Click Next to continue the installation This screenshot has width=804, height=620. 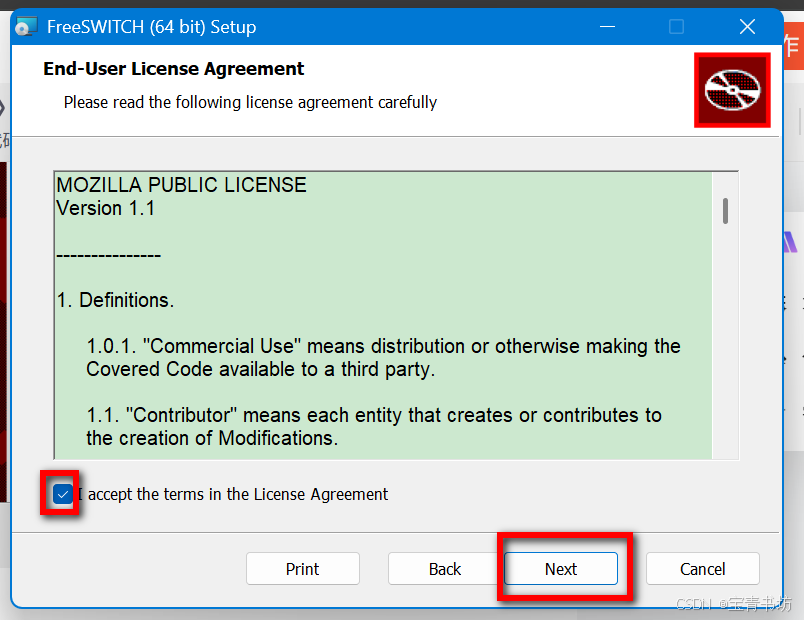click(x=561, y=569)
